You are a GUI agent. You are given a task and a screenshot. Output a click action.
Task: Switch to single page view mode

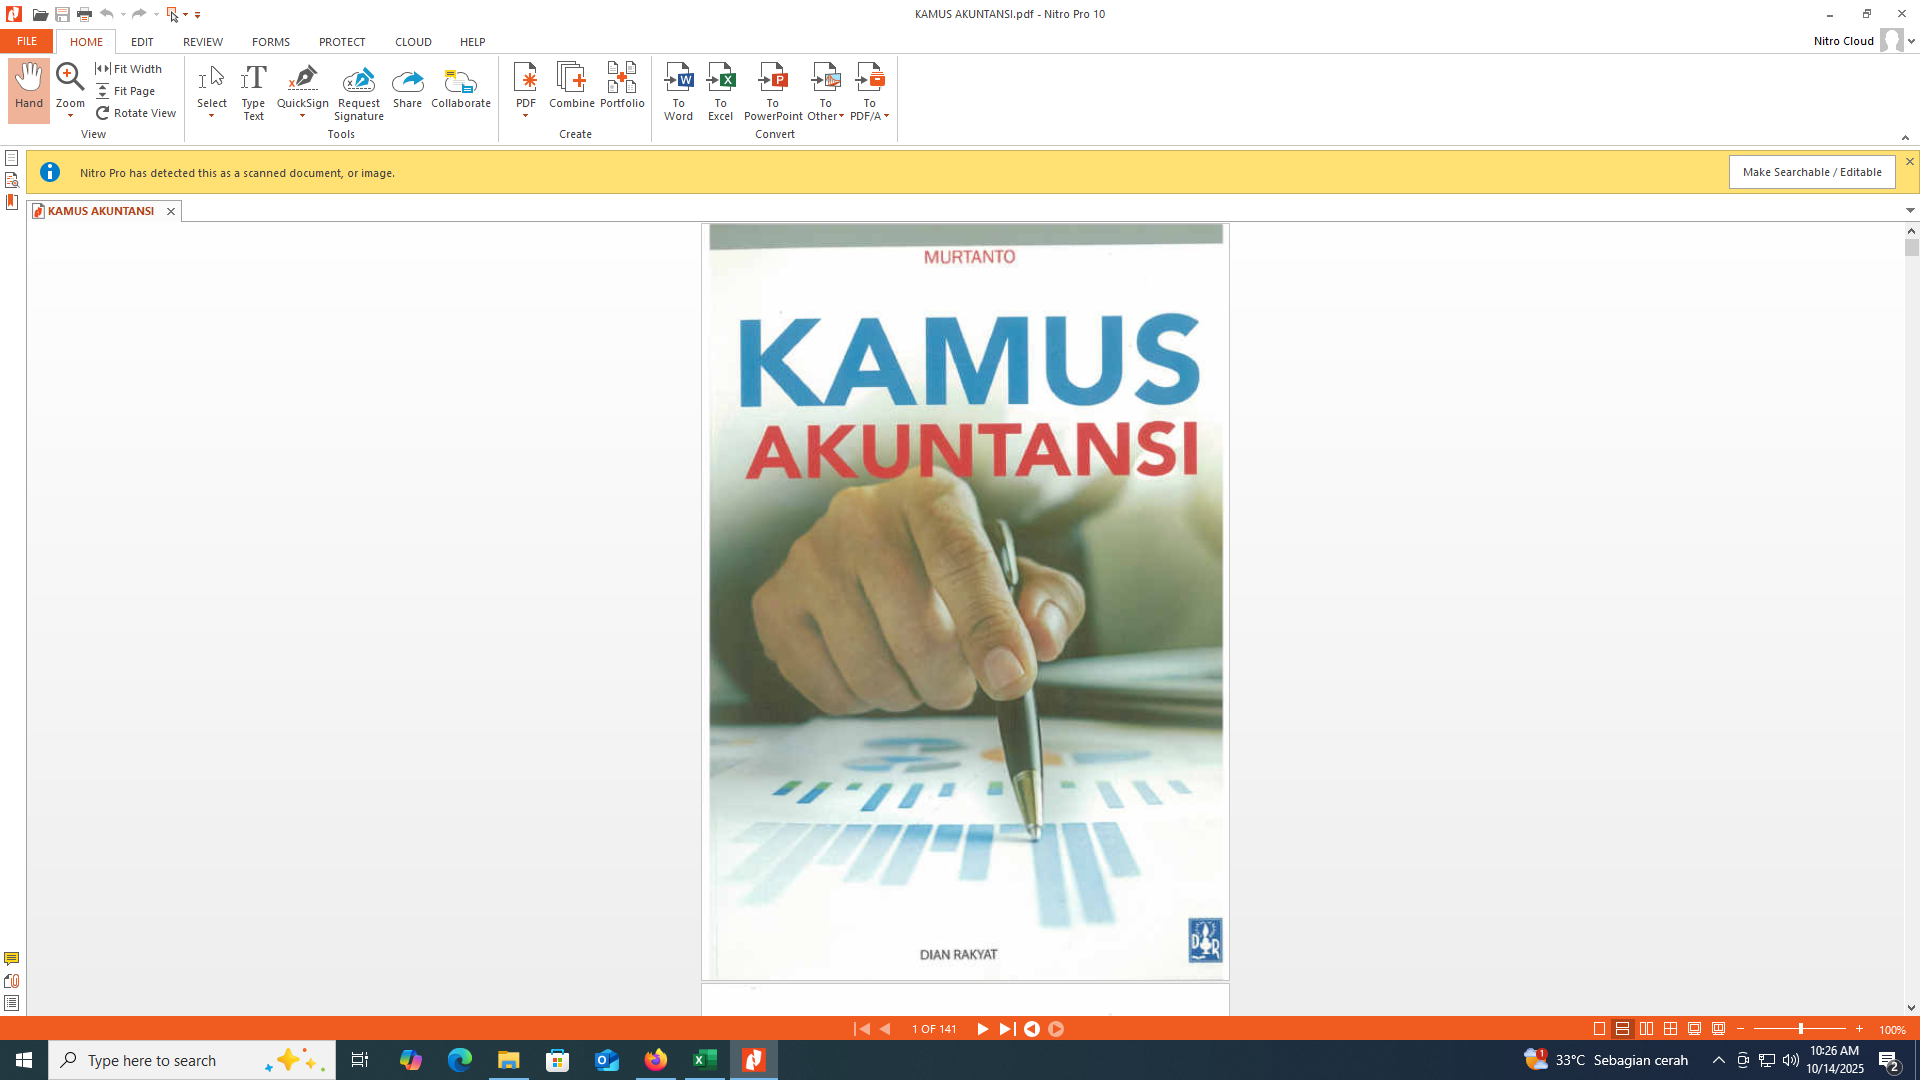1599,1029
